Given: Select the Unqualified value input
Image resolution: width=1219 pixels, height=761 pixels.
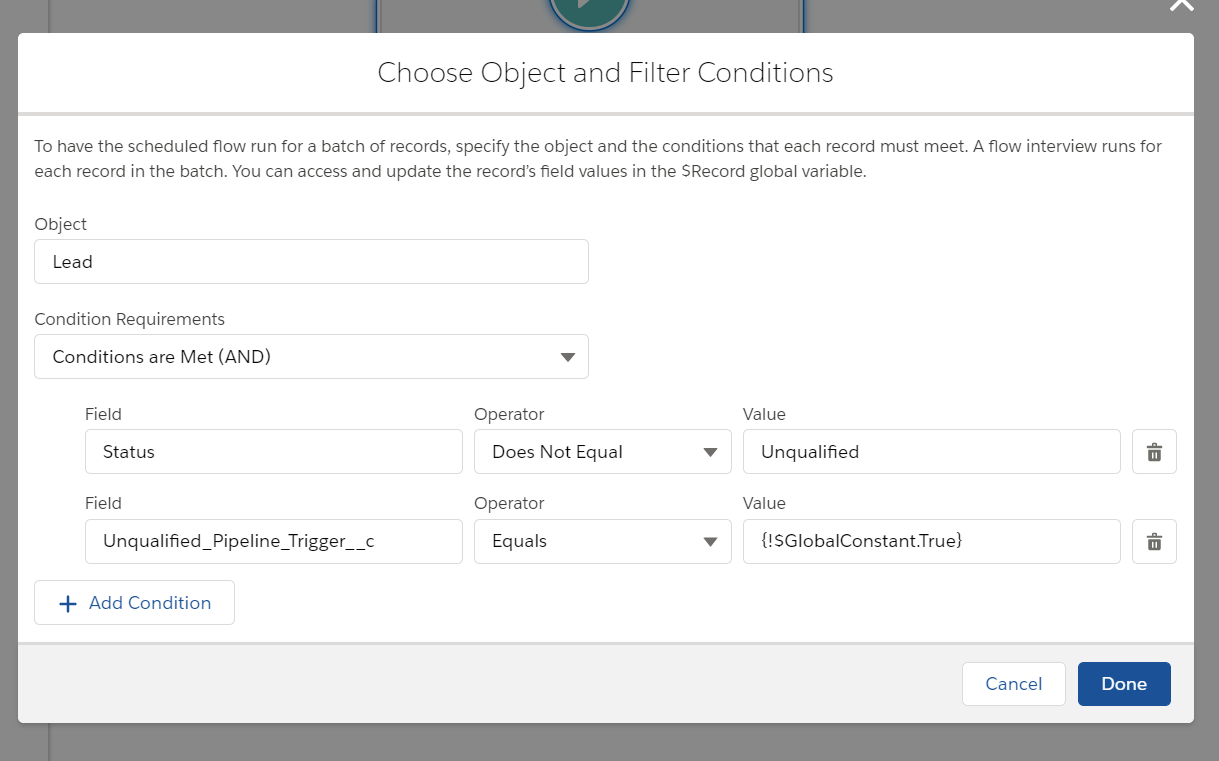Looking at the screenshot, I should pos(931,451).
